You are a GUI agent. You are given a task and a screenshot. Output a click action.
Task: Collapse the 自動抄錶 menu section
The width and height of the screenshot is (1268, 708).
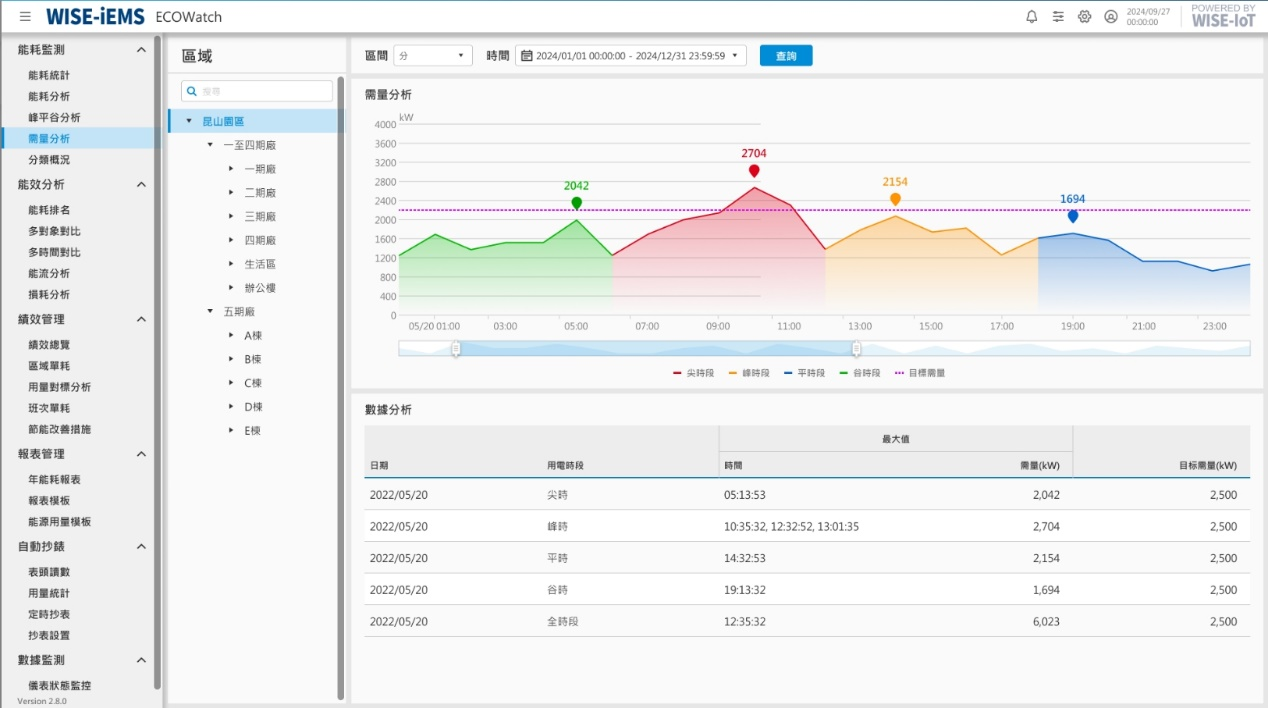click(x=141, y=546)
